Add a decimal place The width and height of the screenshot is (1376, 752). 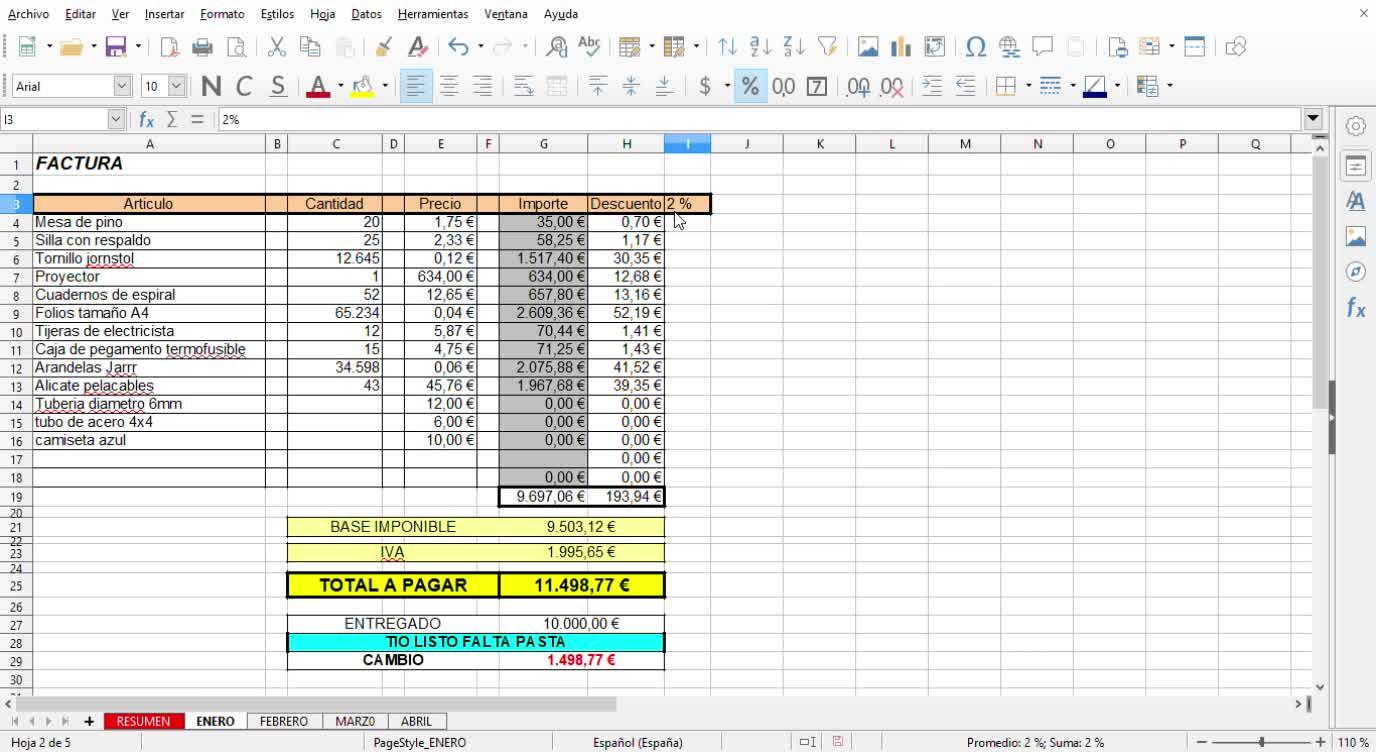pyautogui.click(x=858, y=86)
